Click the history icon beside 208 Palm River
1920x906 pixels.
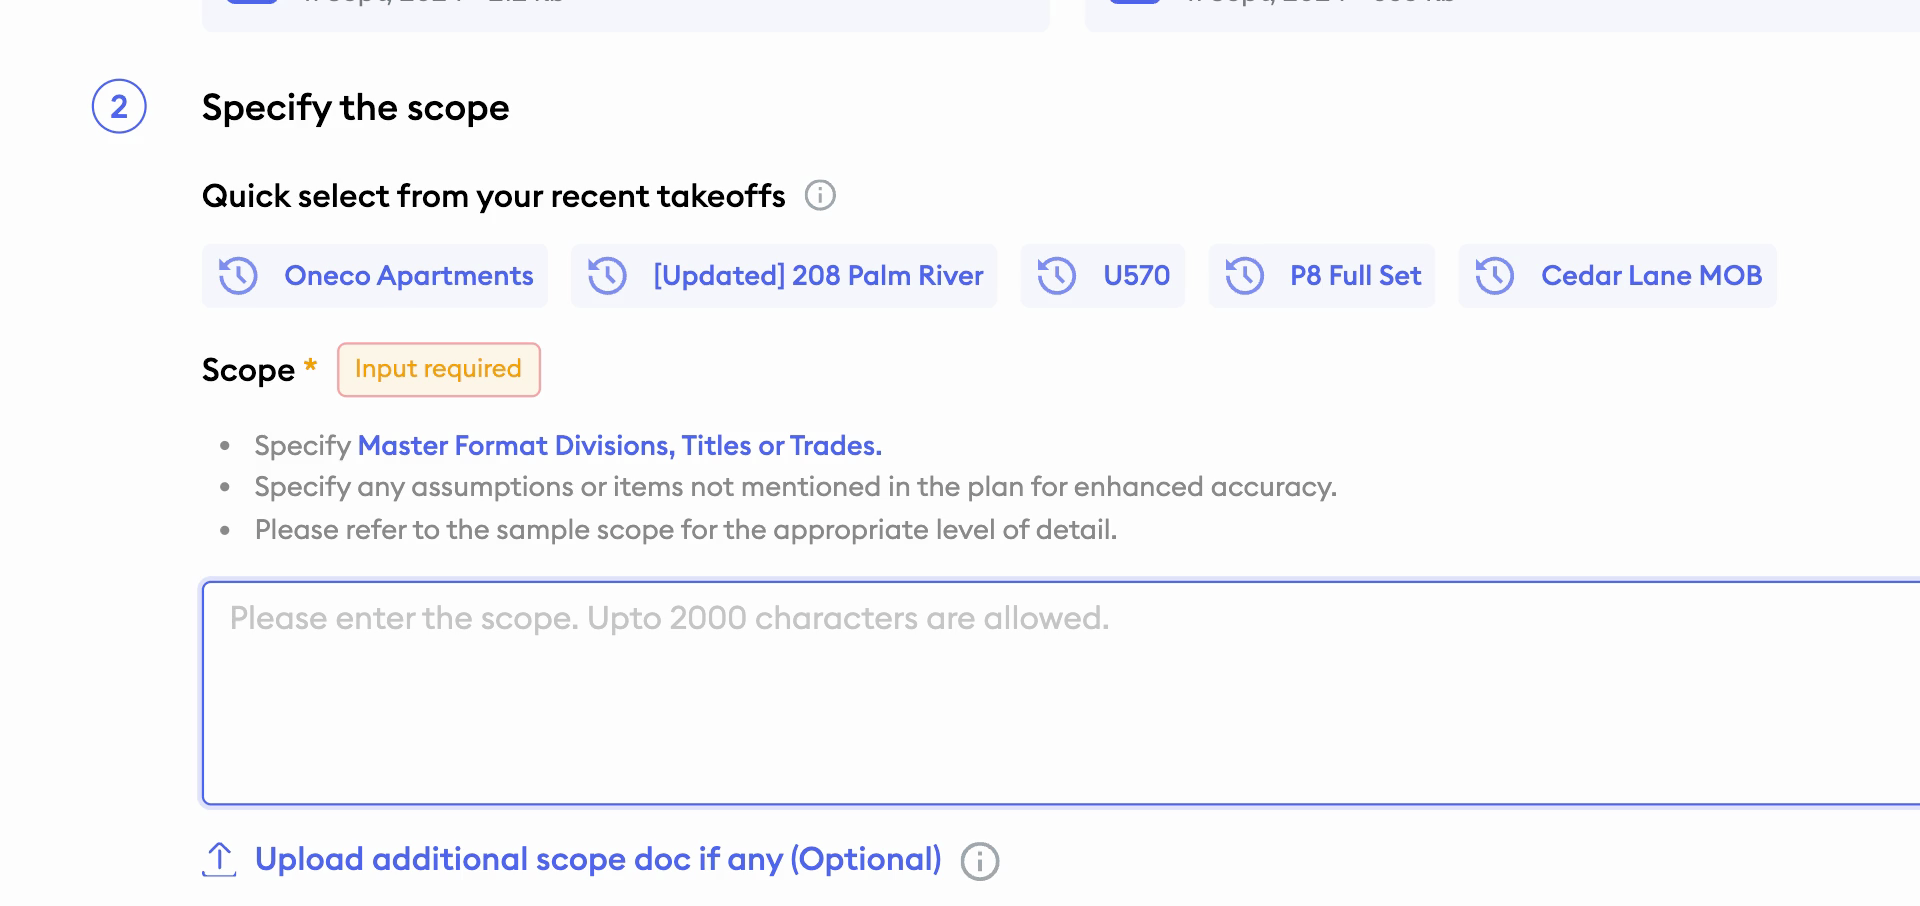[607, 276]
